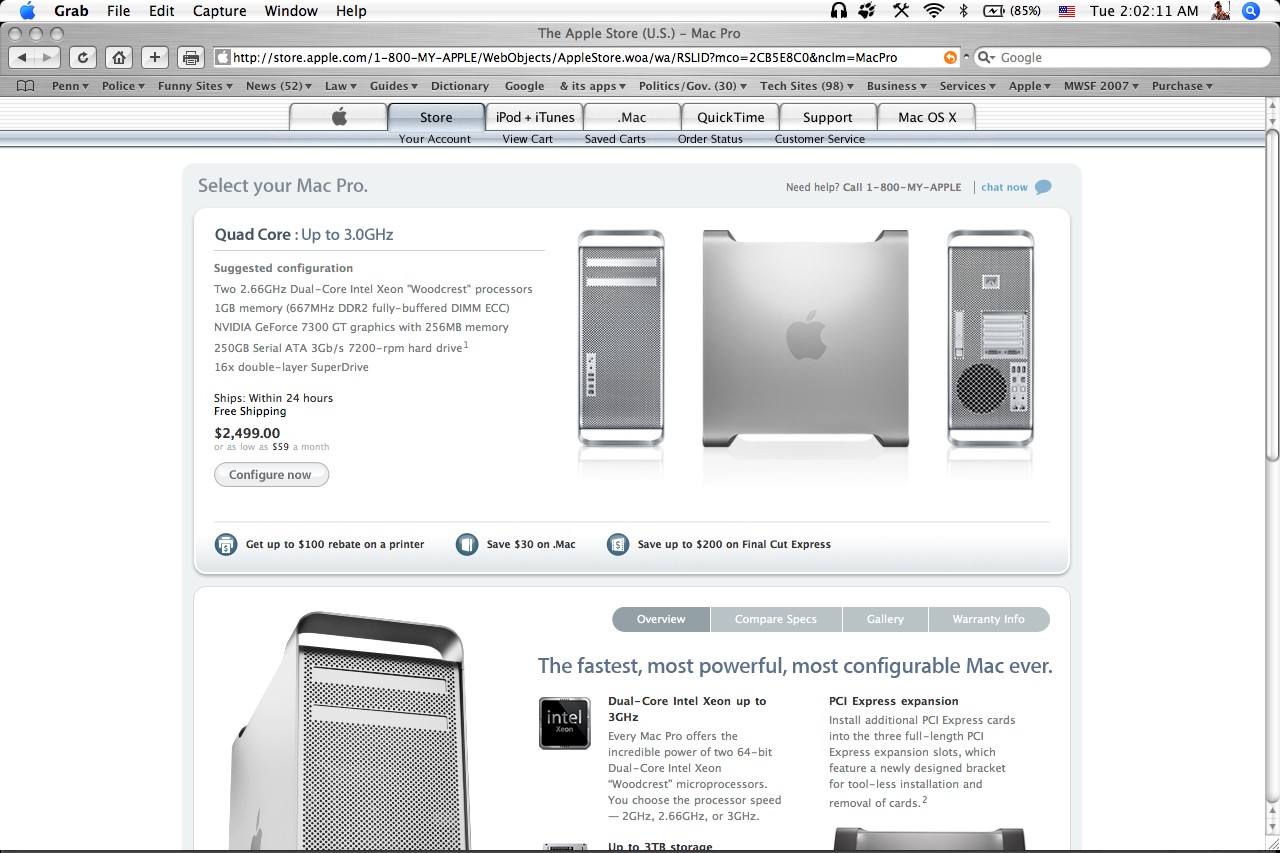Open the View Cart link
1280x853 pixels.
click(x=528, y=139)
